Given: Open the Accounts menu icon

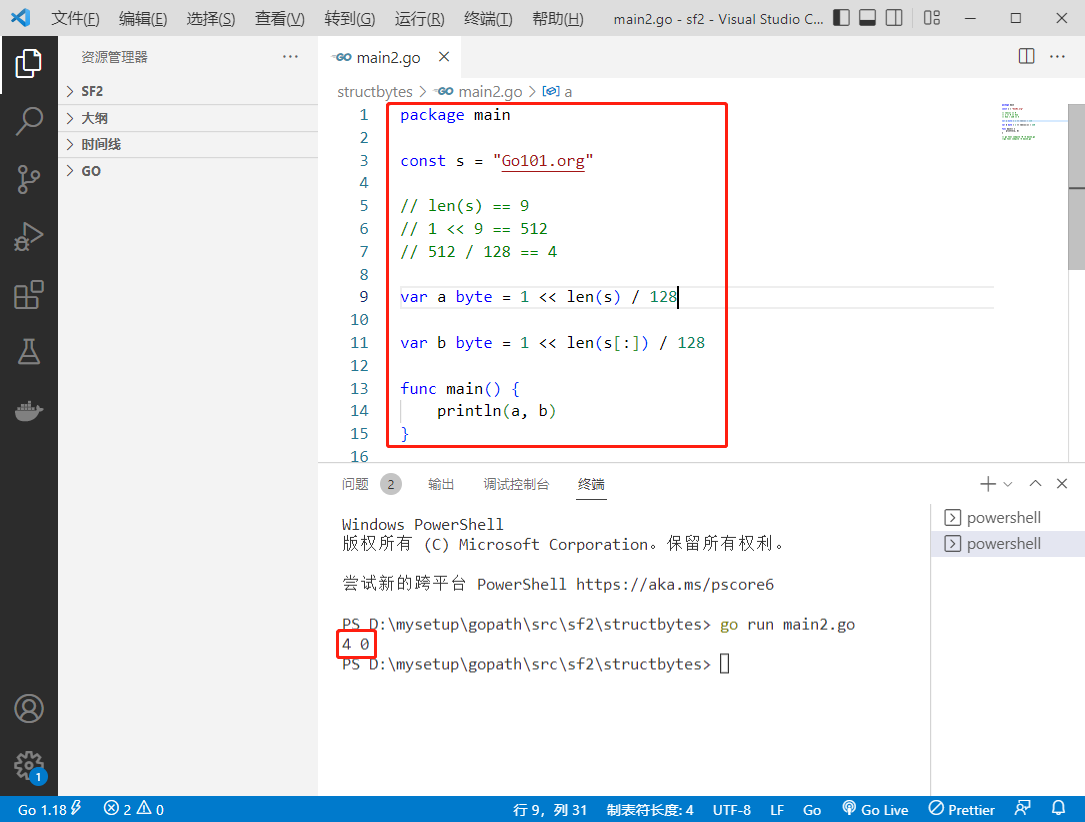Looking at the screenshot, I should pos(28,709).
